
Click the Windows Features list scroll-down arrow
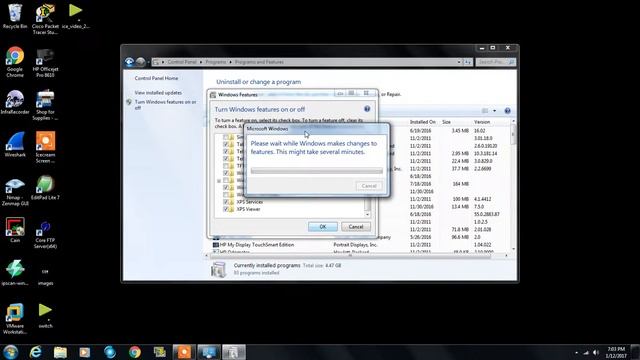tap(368, 215)
